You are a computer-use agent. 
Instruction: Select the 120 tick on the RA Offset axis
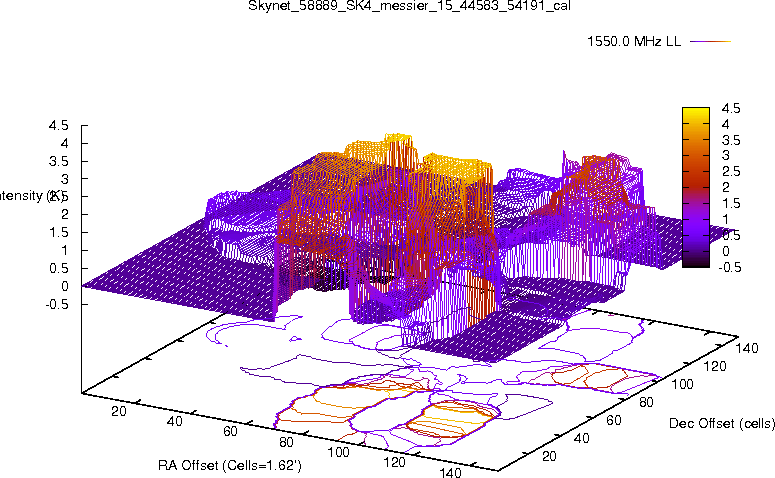[394, 462]
